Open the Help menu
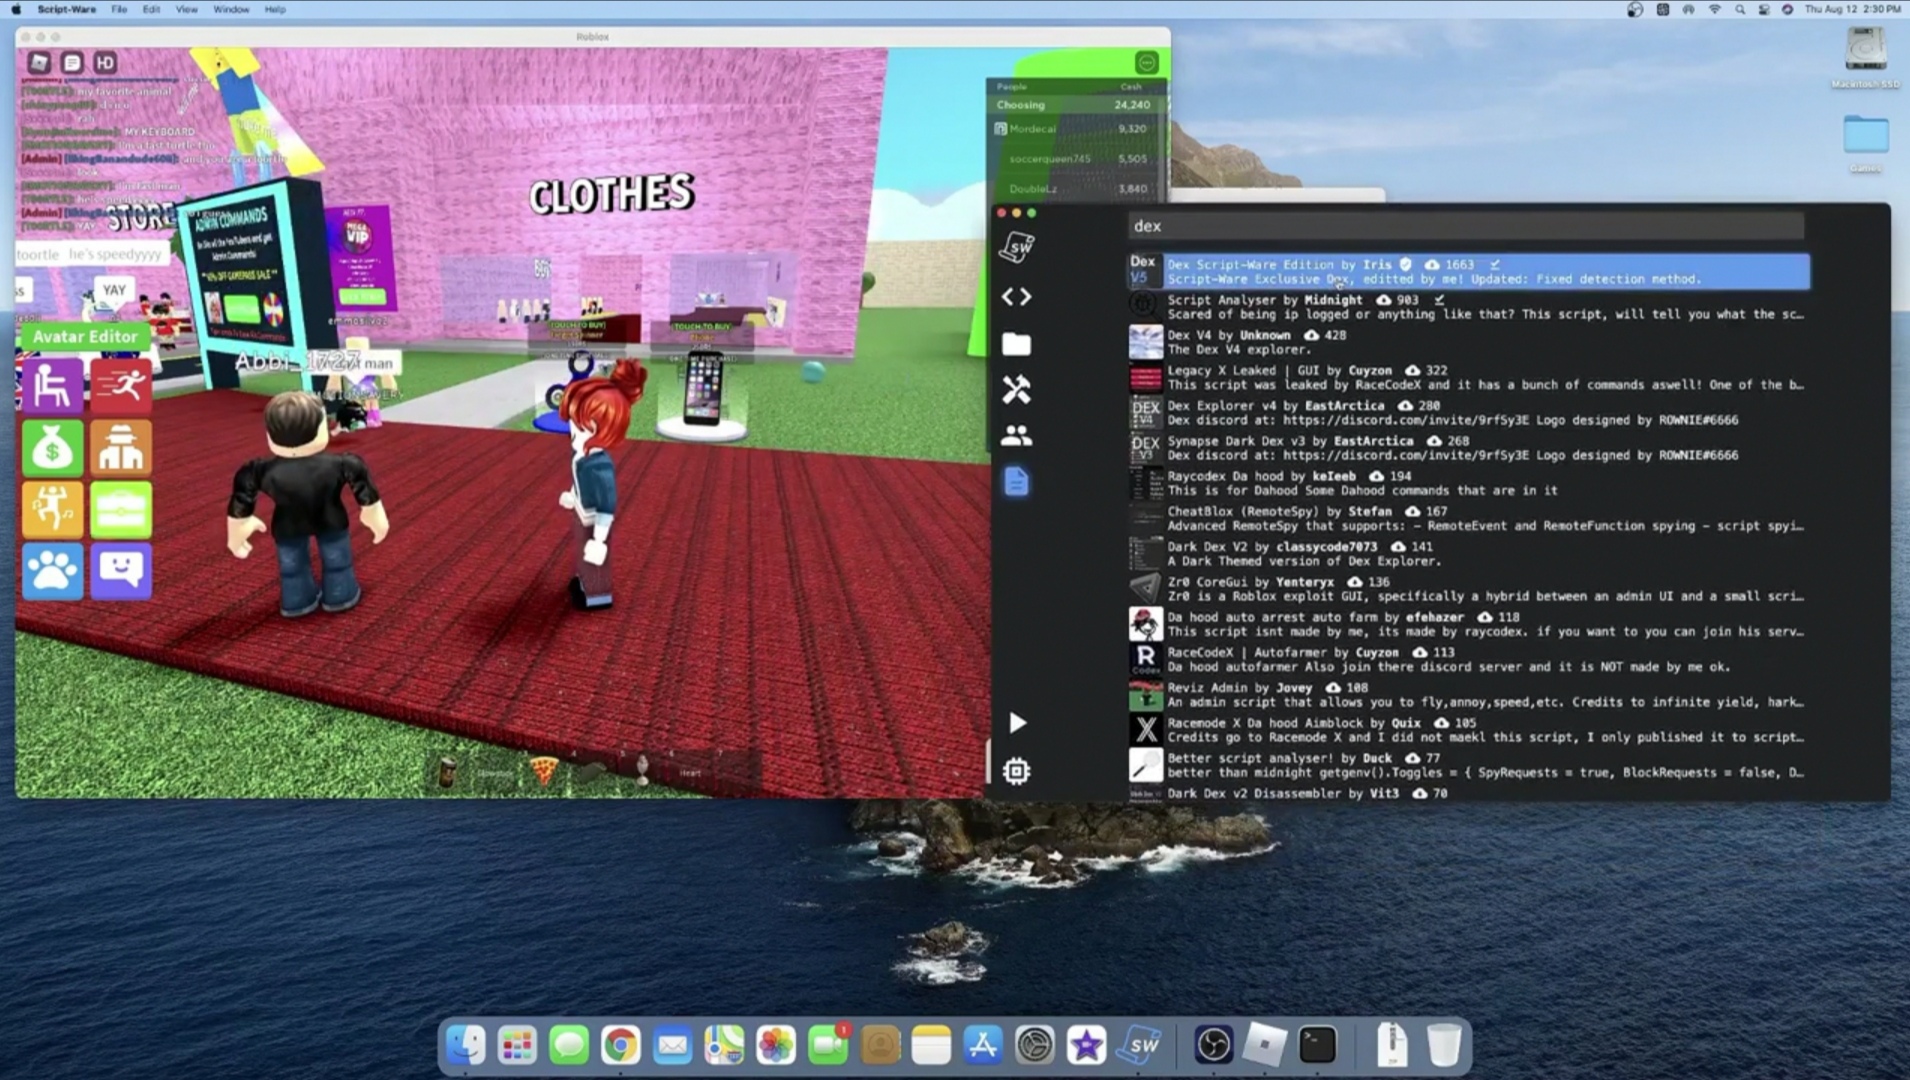1910x1080 pixels. [275, 9]
